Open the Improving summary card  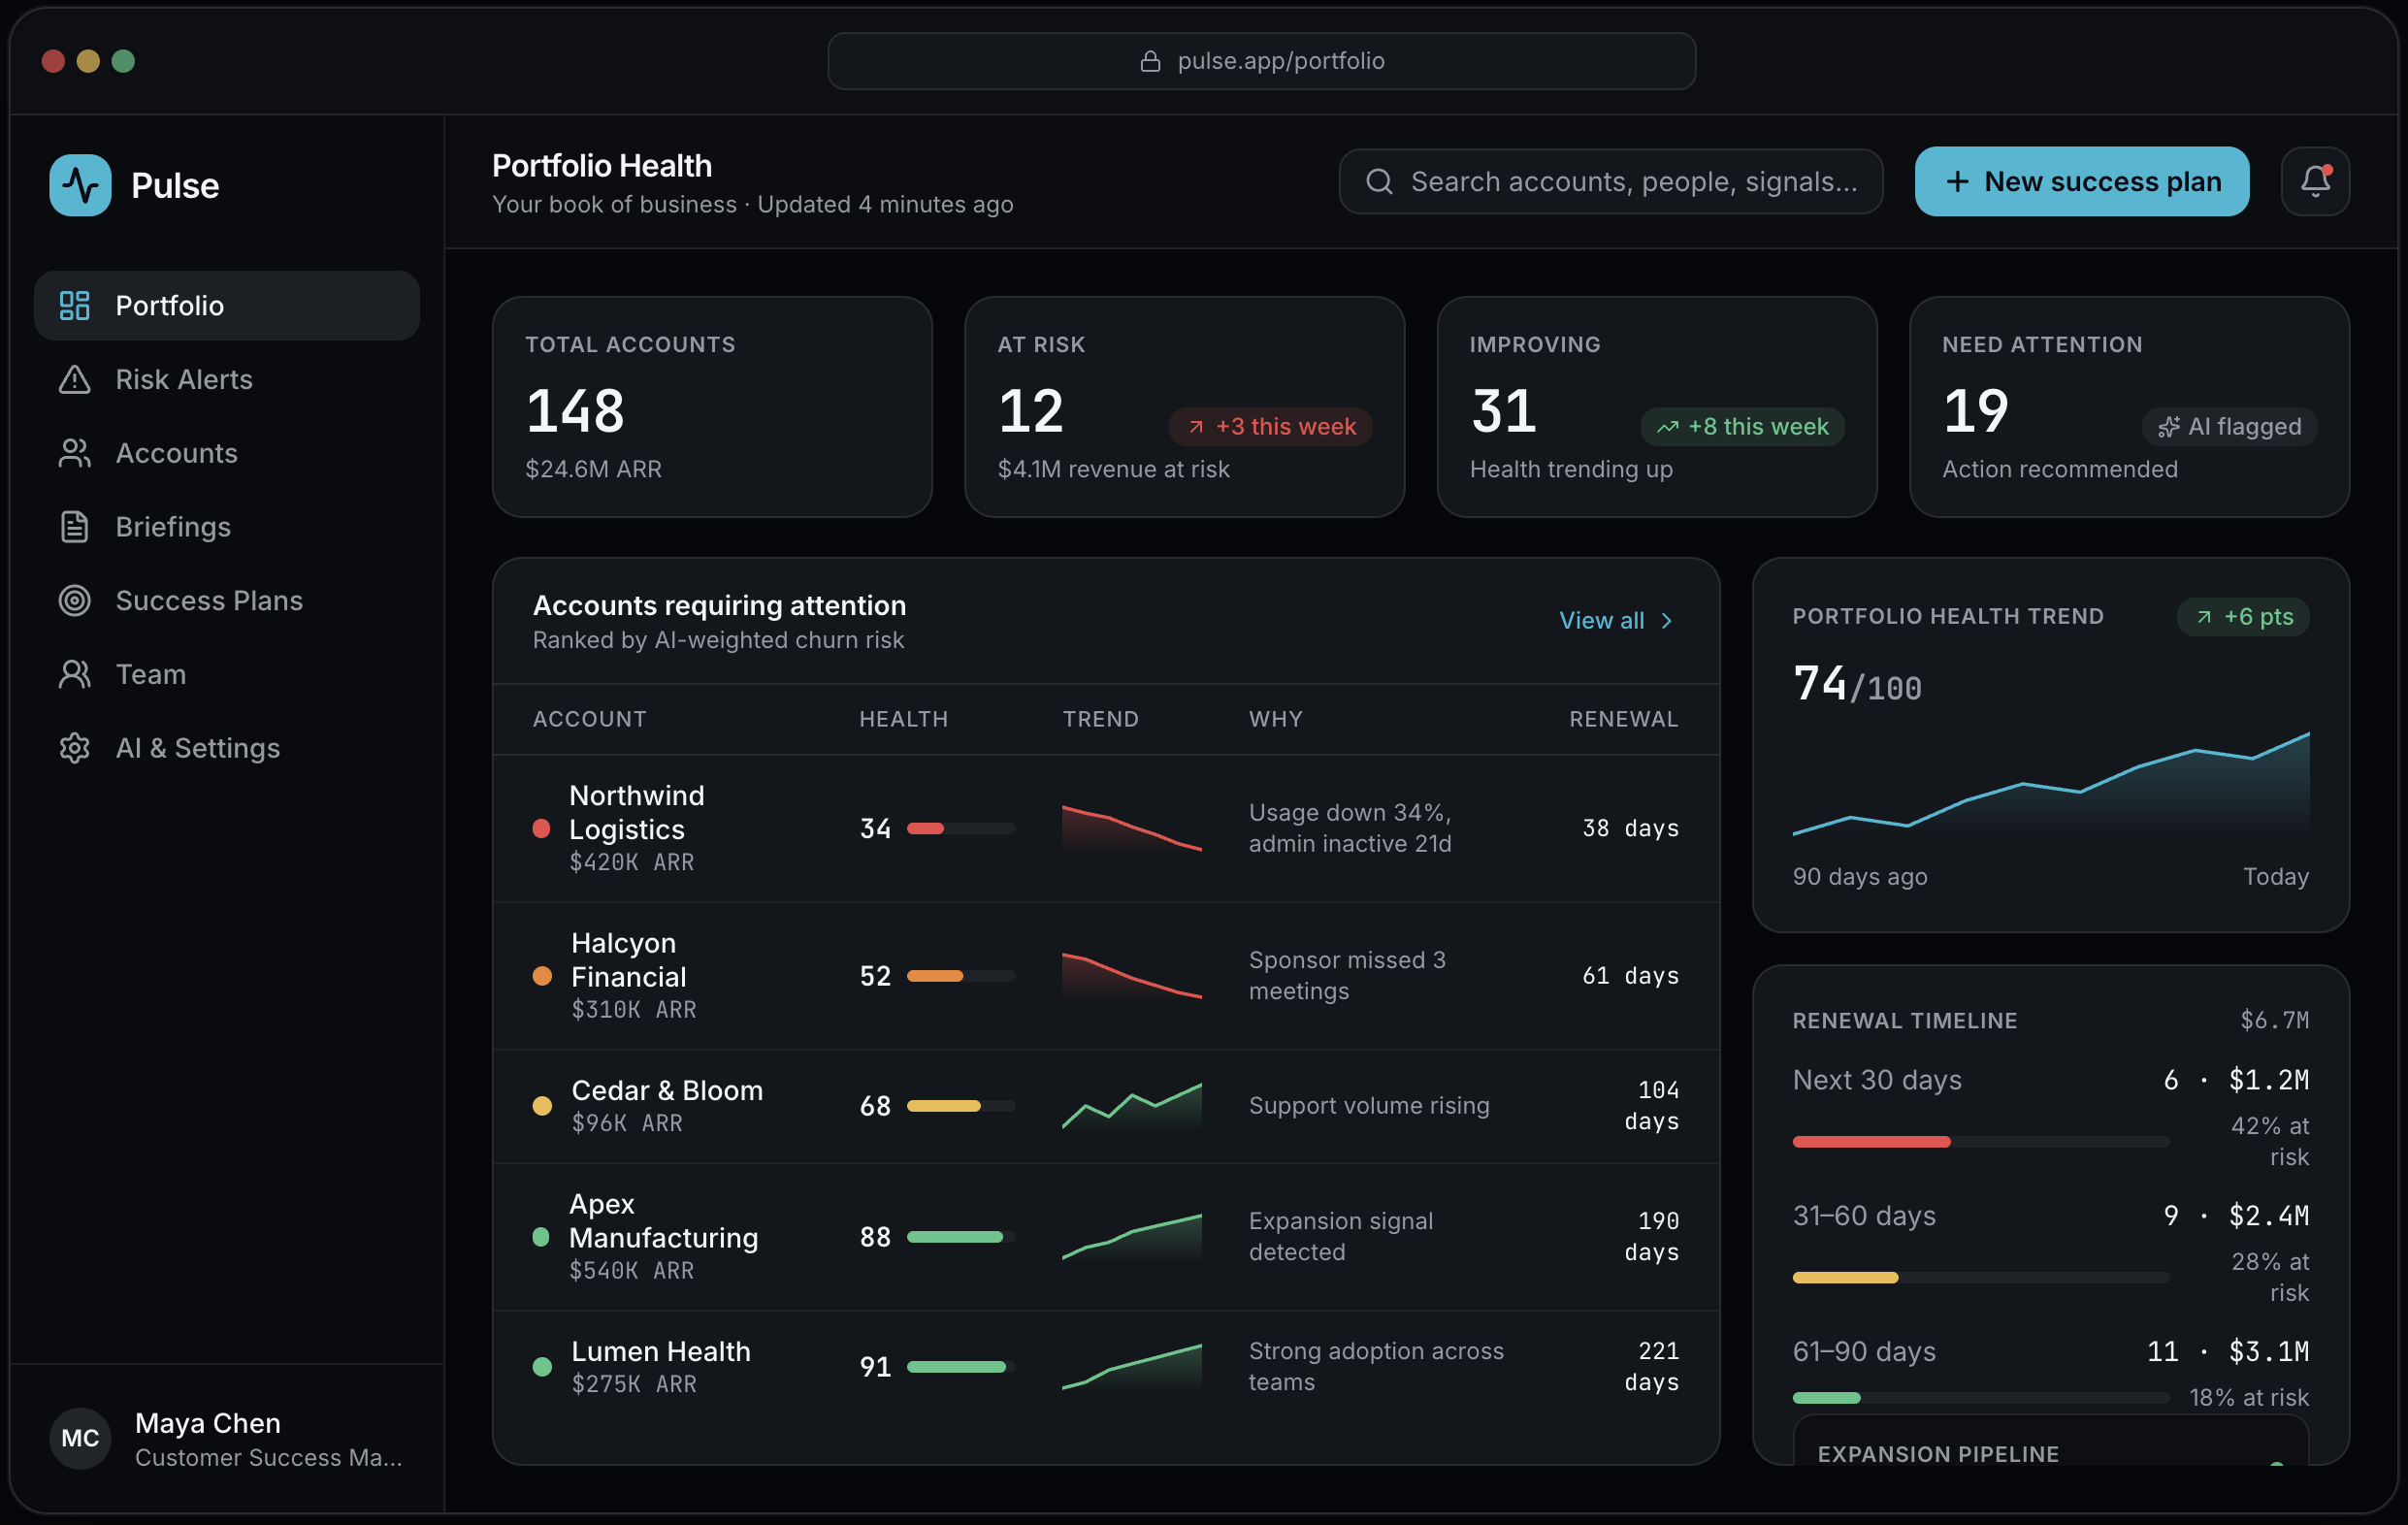coord(1657,407)
